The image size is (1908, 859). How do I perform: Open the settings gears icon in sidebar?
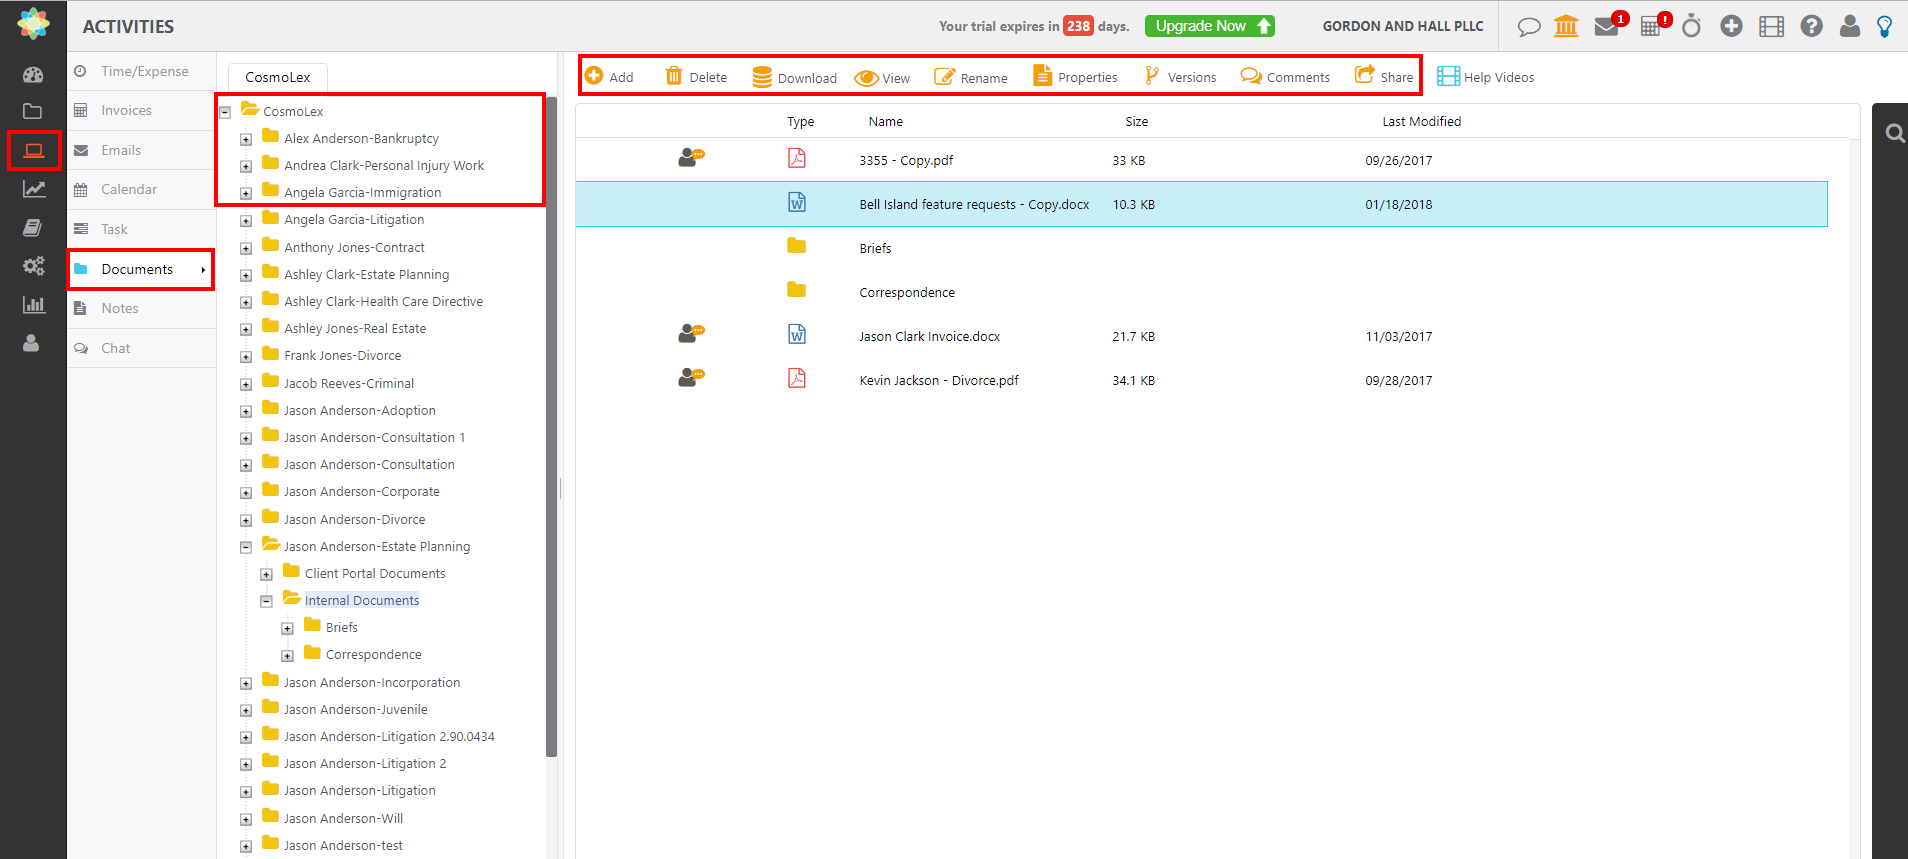pyautogui.click(x=34, y=266)
